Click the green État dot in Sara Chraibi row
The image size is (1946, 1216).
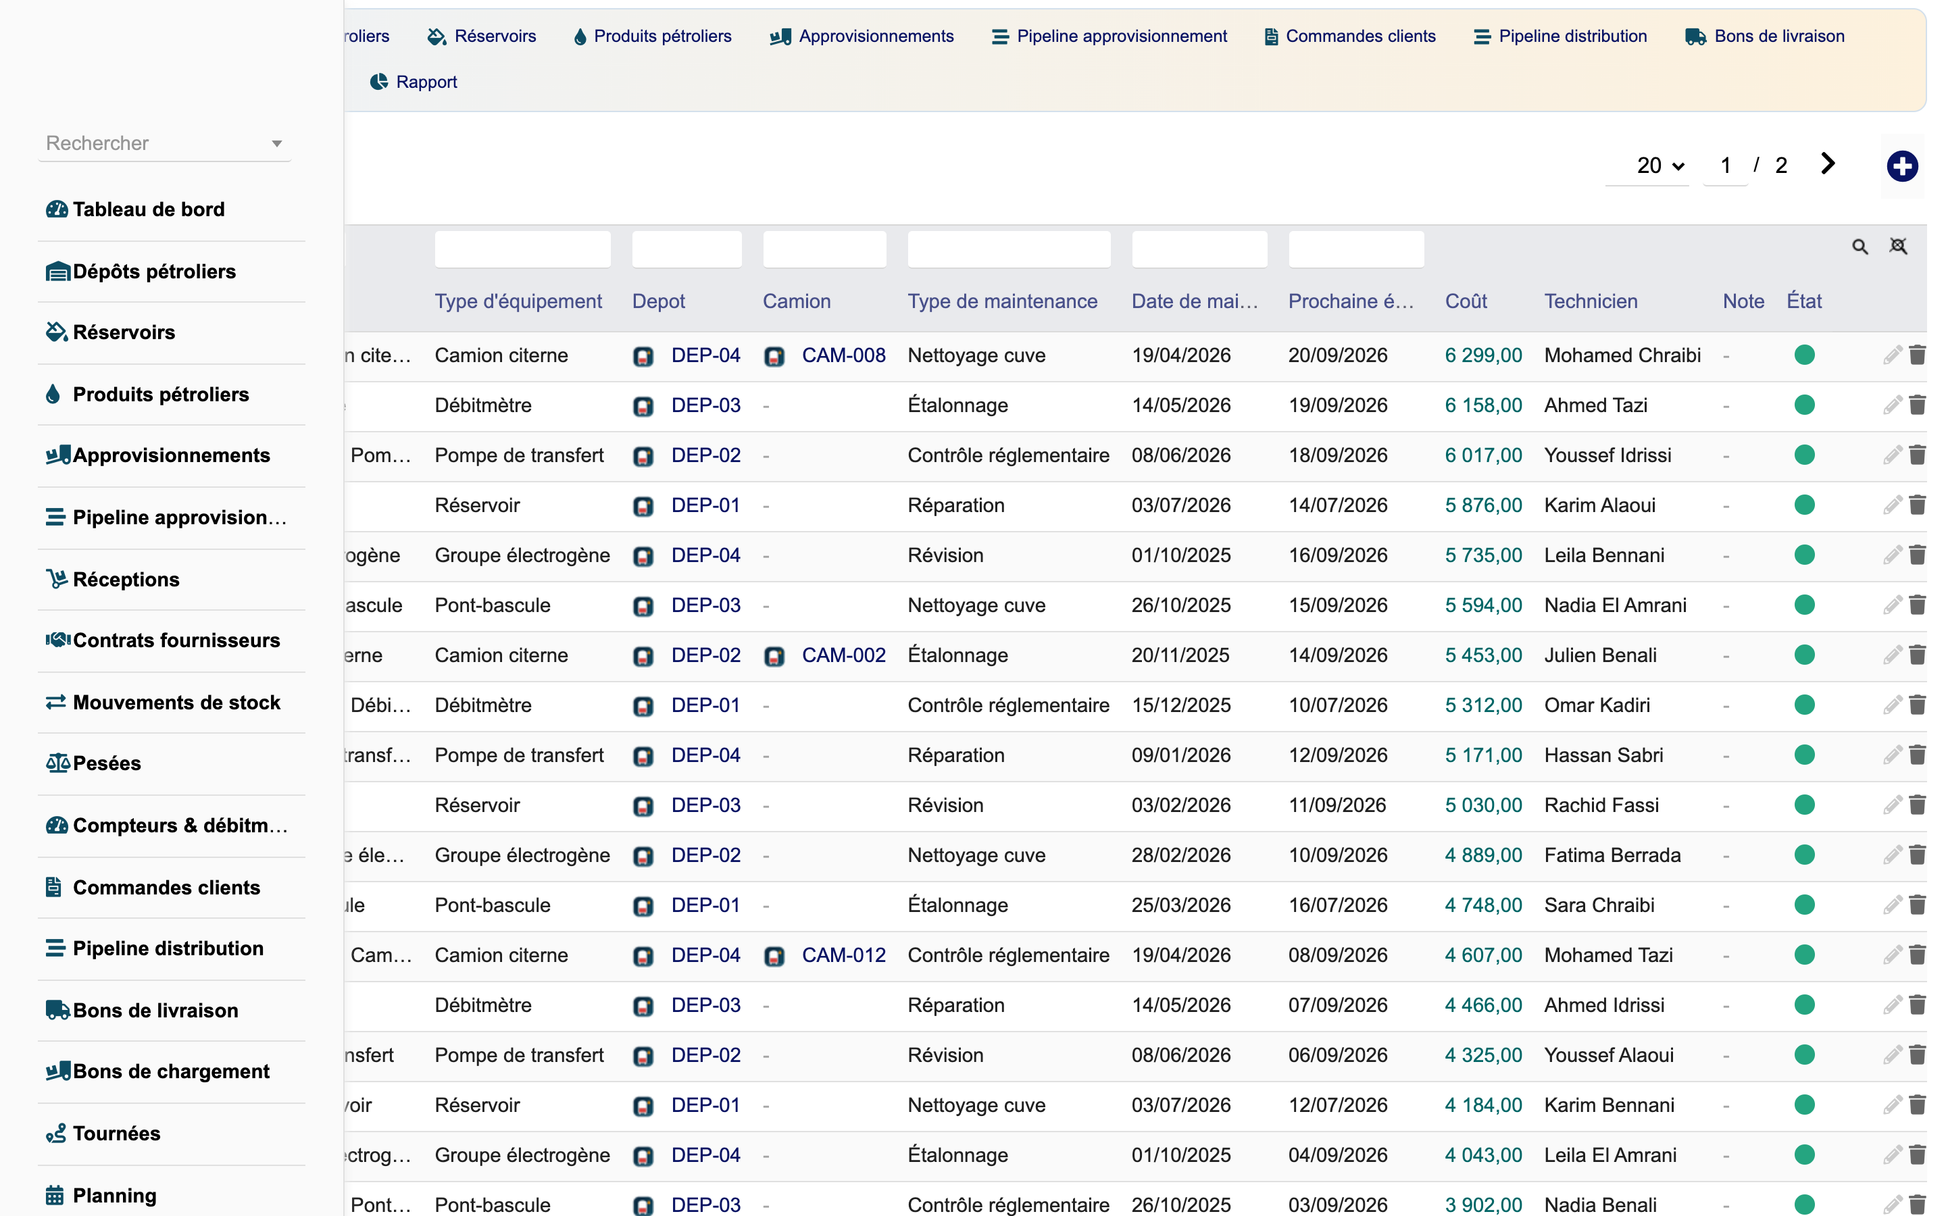click(x=1804, y=905)
